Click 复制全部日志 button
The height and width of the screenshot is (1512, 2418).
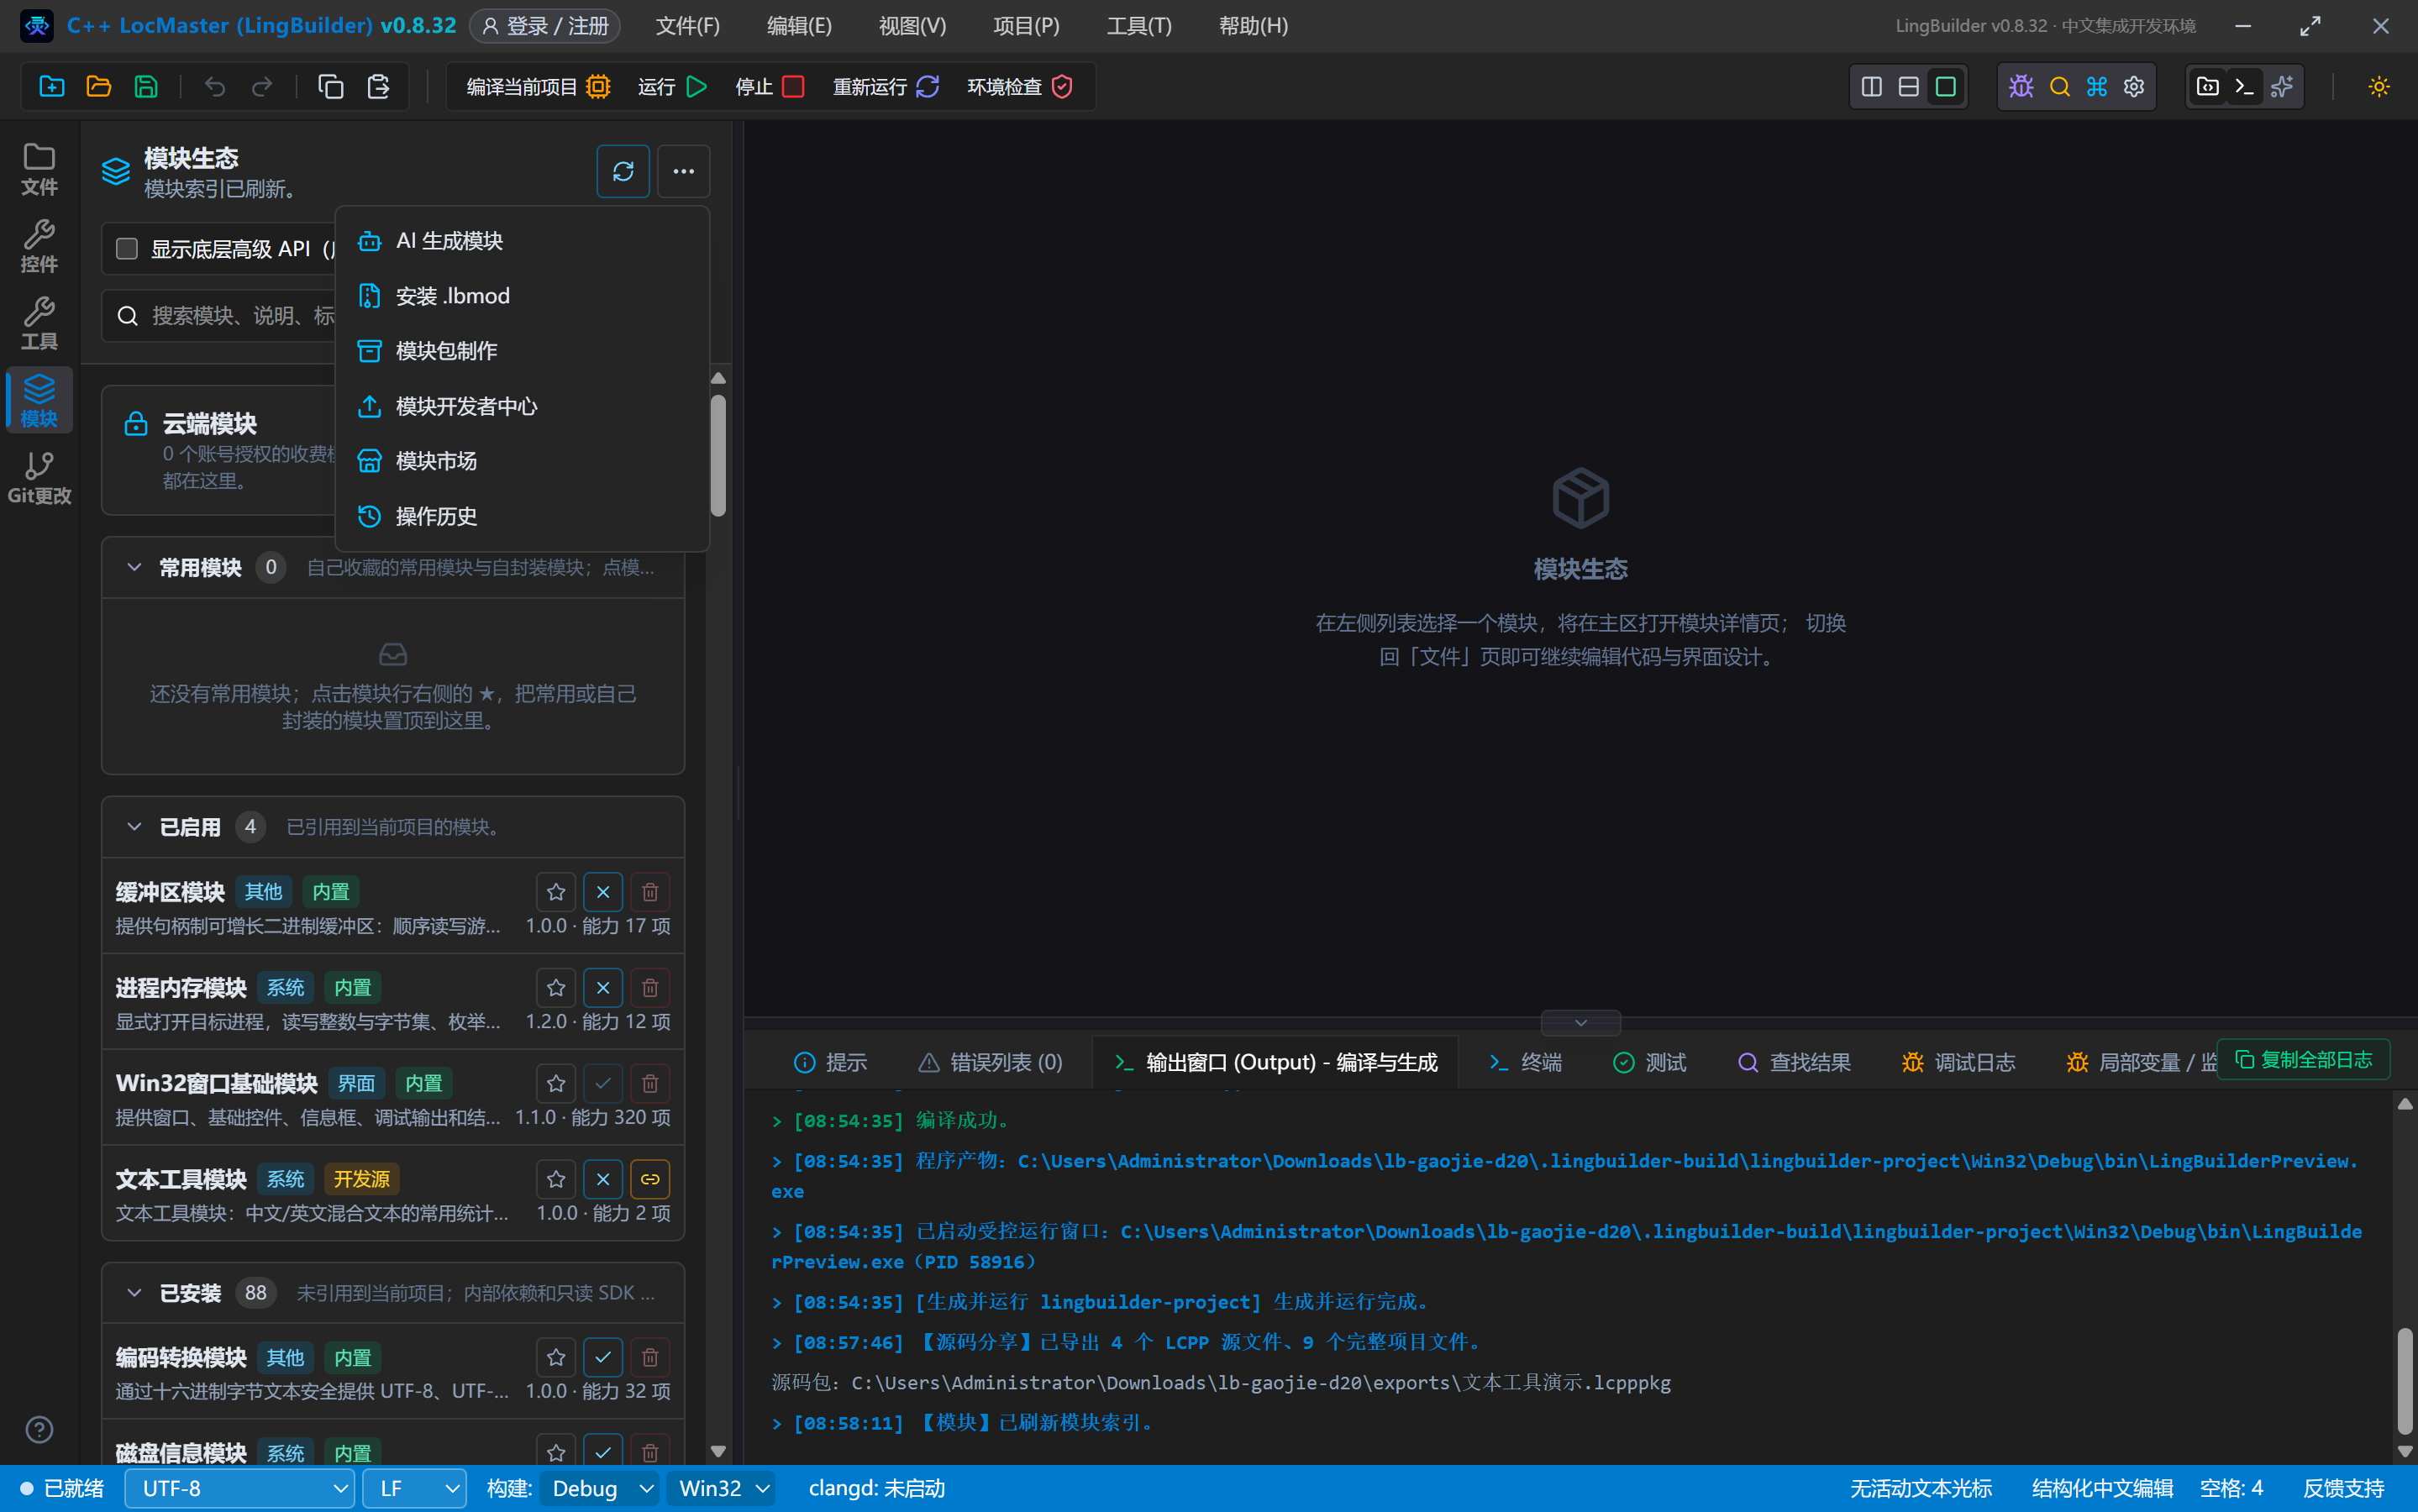(2303, 1060)
